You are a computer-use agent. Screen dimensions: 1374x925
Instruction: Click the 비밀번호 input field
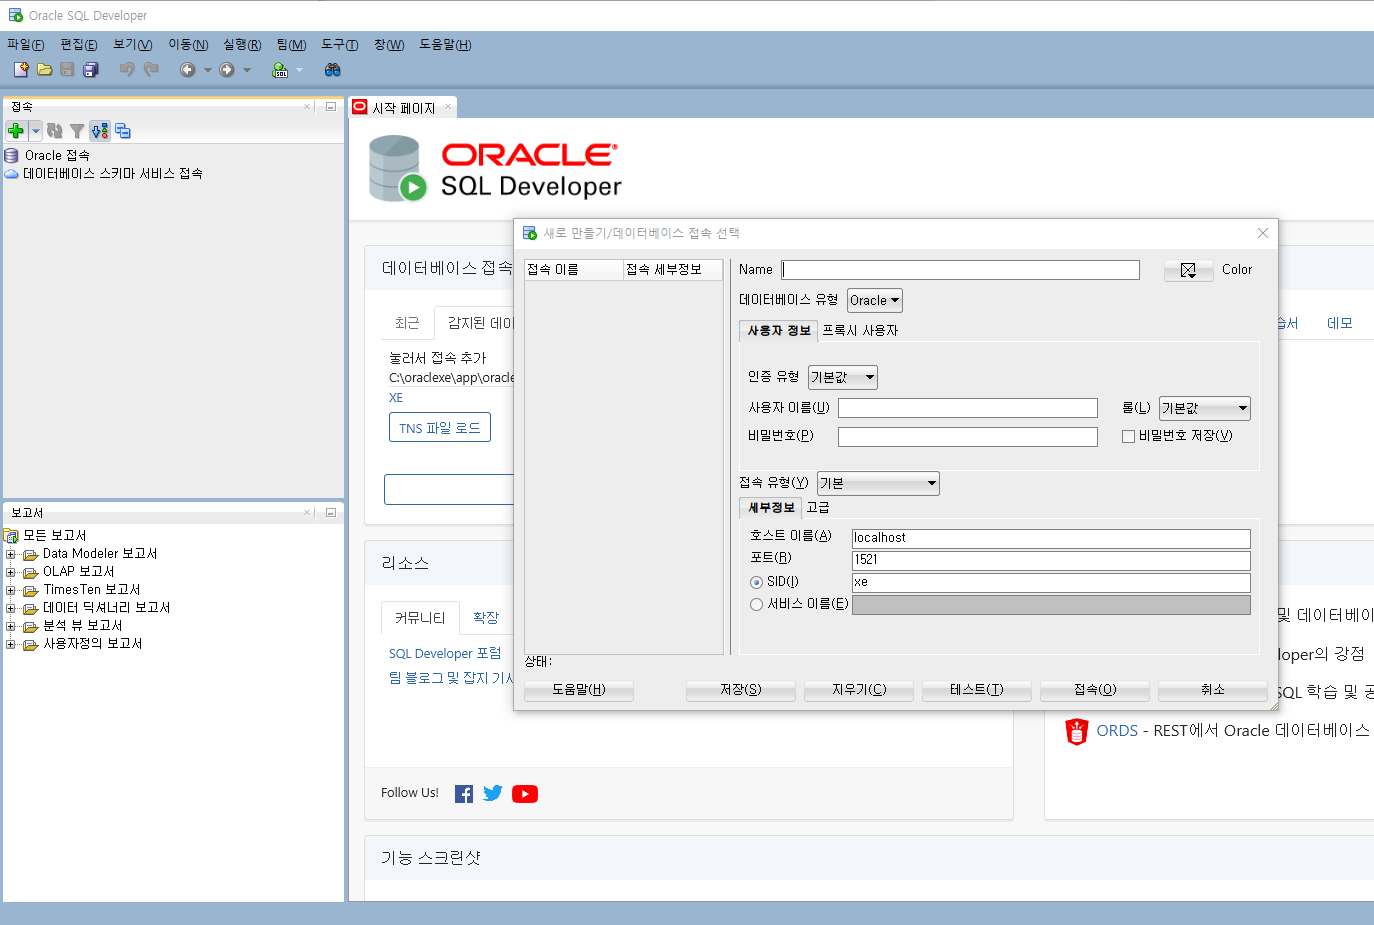[968, 437]
